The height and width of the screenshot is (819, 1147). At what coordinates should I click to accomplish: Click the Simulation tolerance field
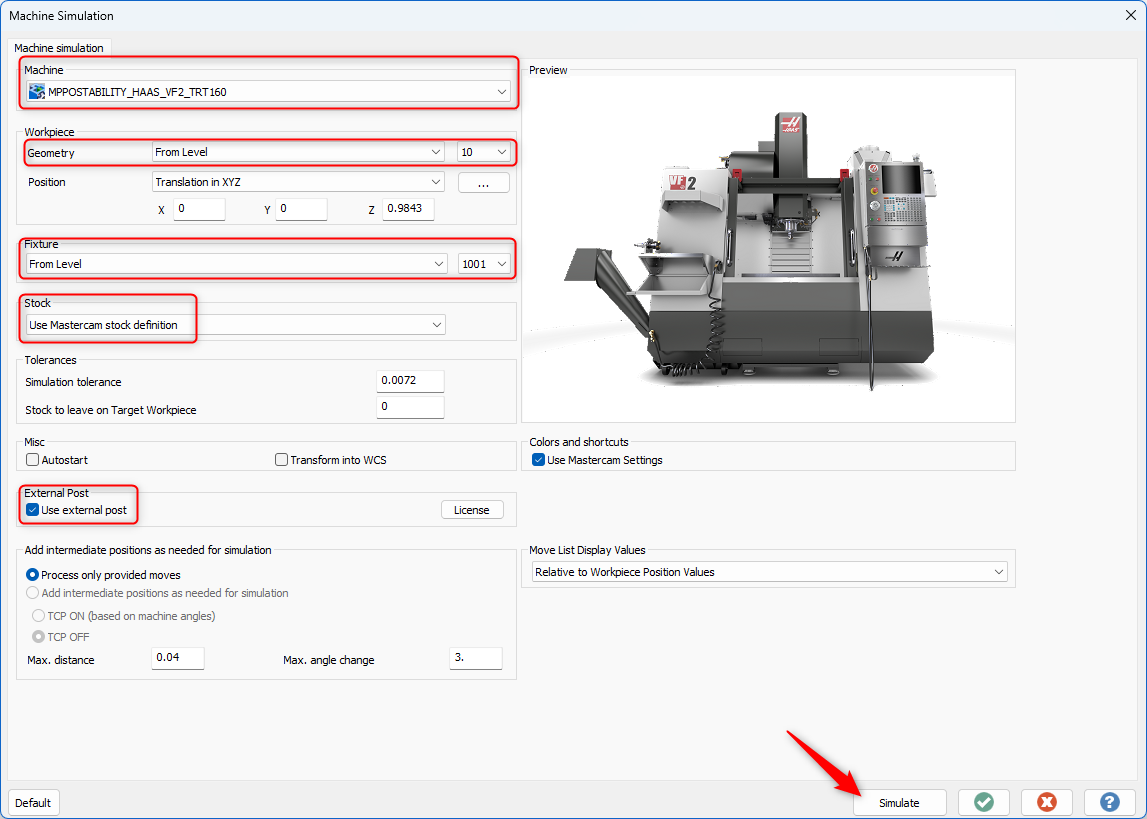410,382
